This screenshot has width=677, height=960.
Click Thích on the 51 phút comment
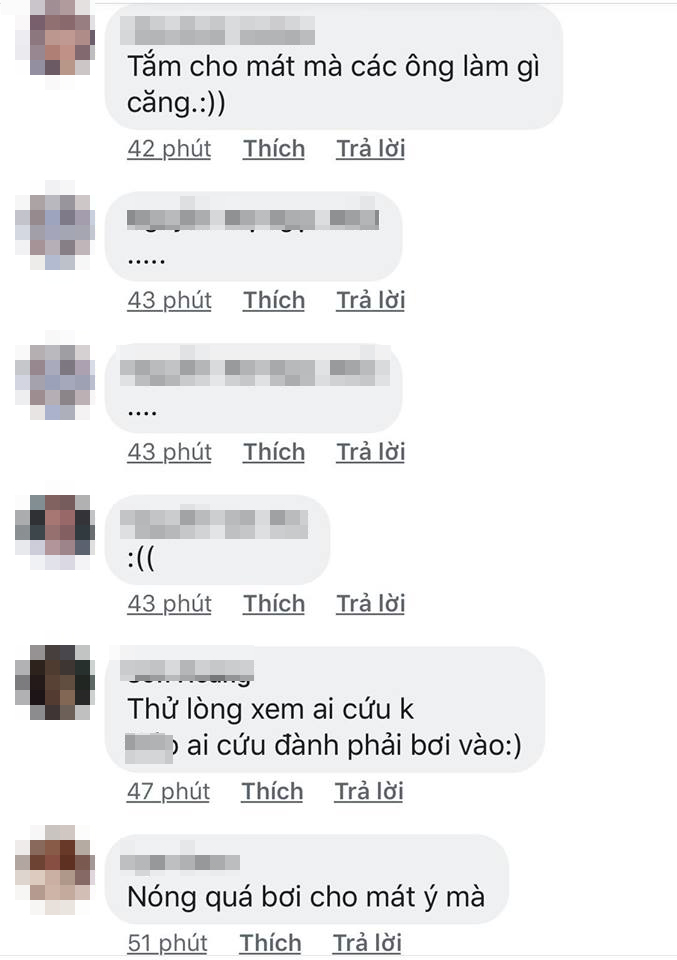point(270,943)
